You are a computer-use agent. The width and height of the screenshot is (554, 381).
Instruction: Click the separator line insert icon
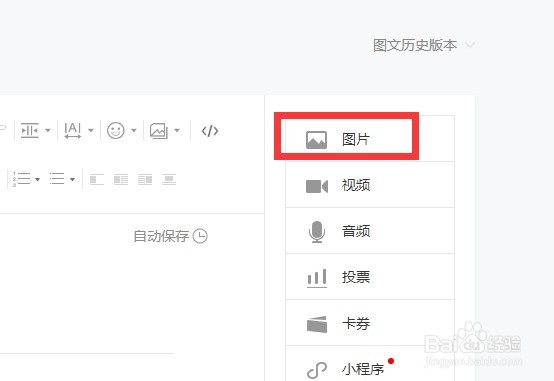pyautogui.click(x=30, y=130)
